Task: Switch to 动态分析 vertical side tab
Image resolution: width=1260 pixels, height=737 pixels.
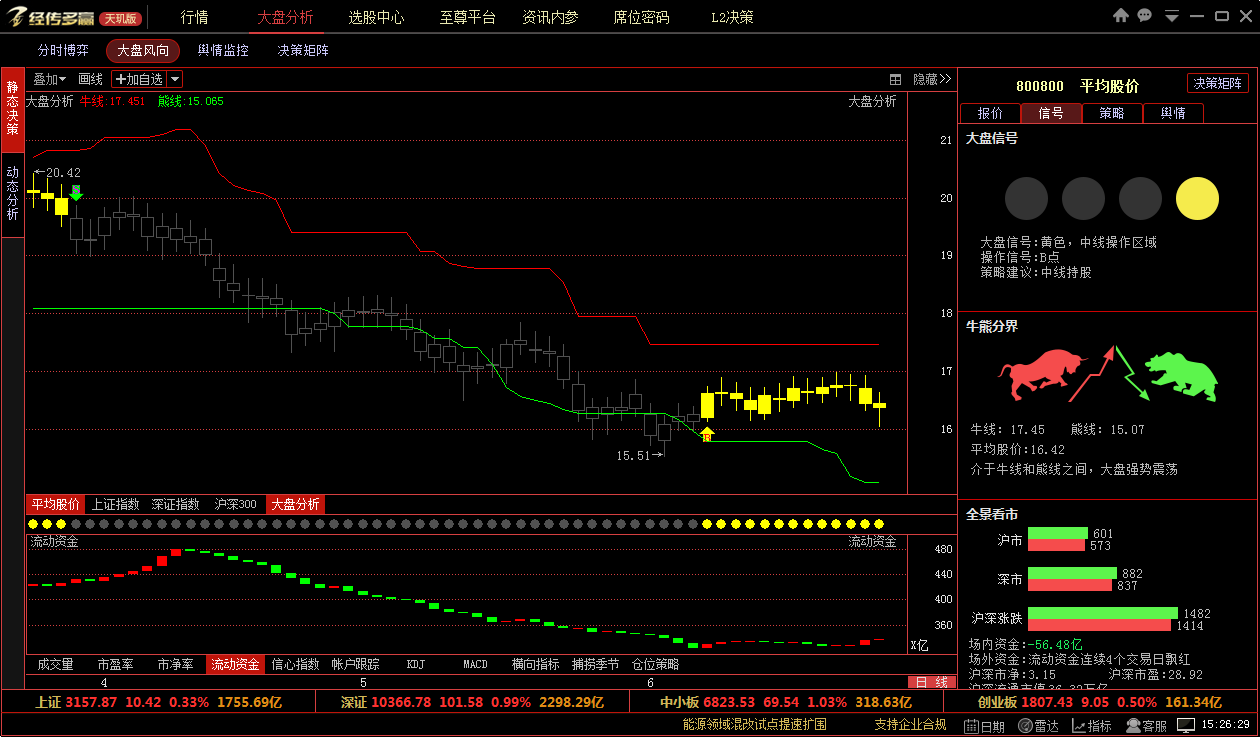Action: (12, 192)
